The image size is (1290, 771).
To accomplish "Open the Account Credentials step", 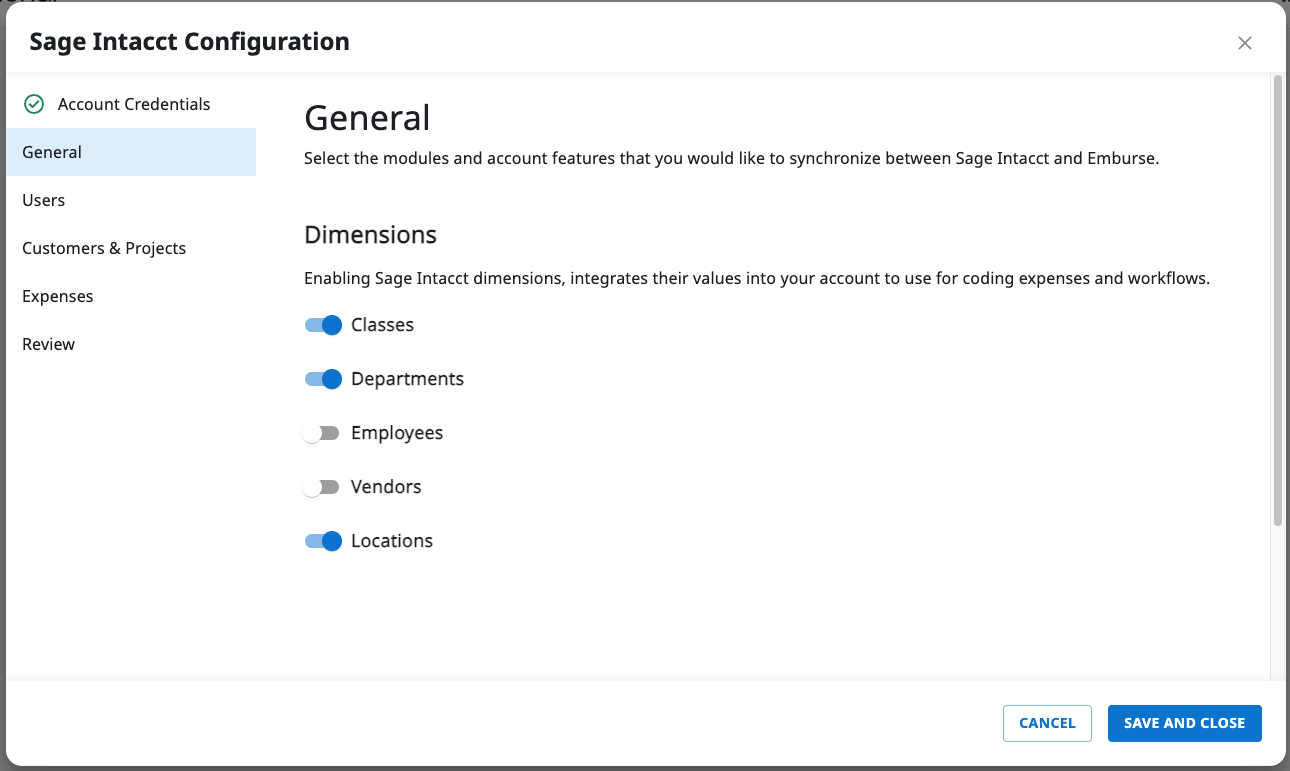I will 131,104.
